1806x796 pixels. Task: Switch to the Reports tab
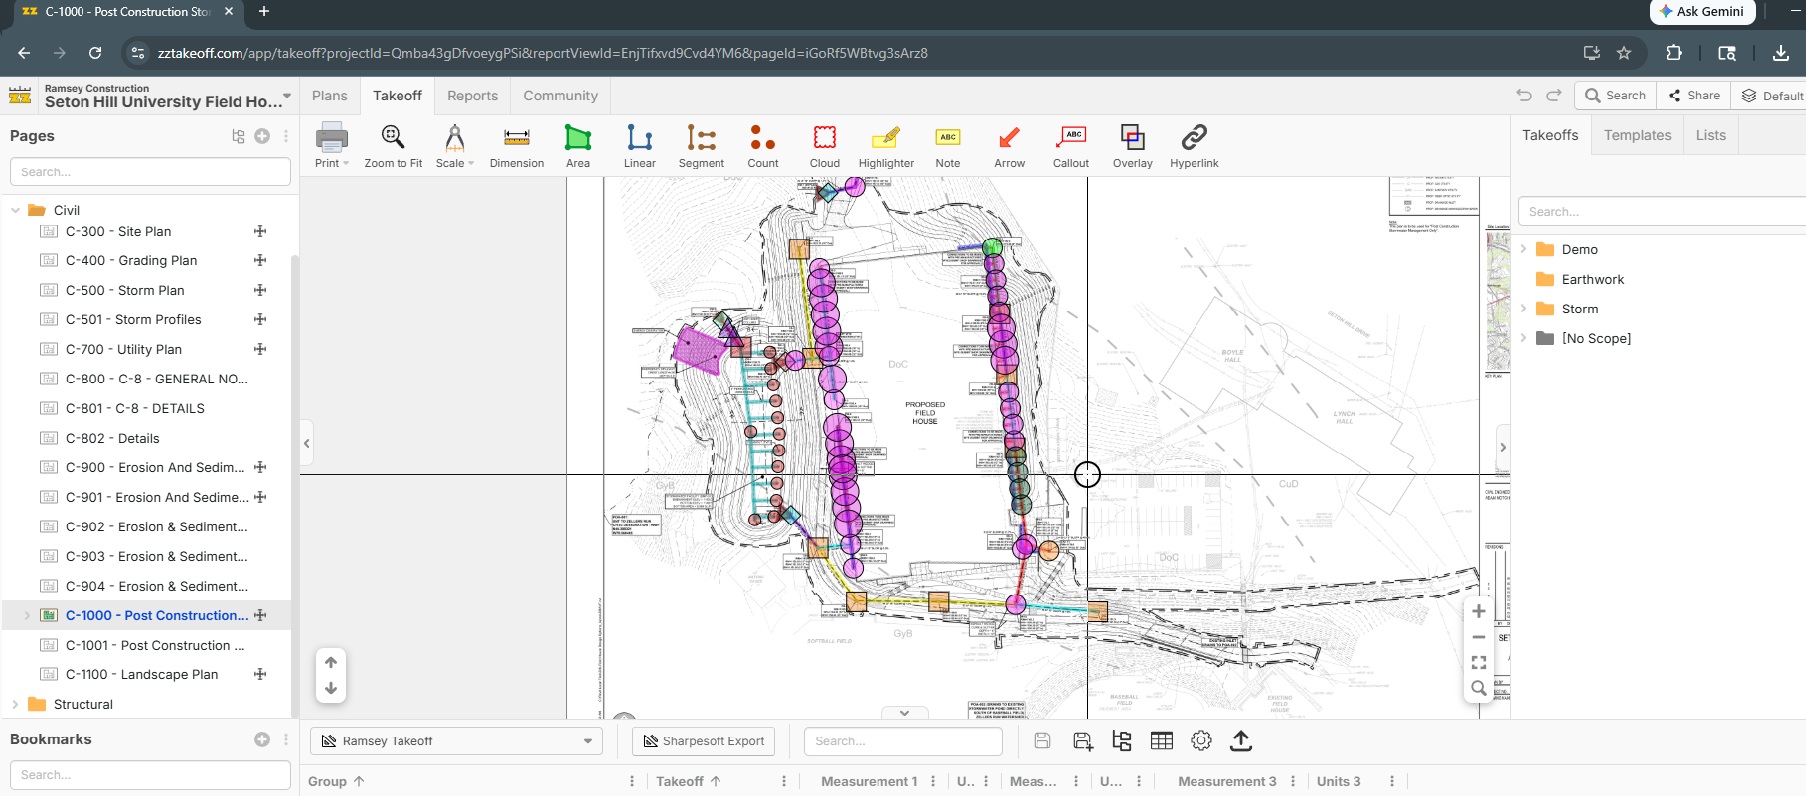(472, 96)
